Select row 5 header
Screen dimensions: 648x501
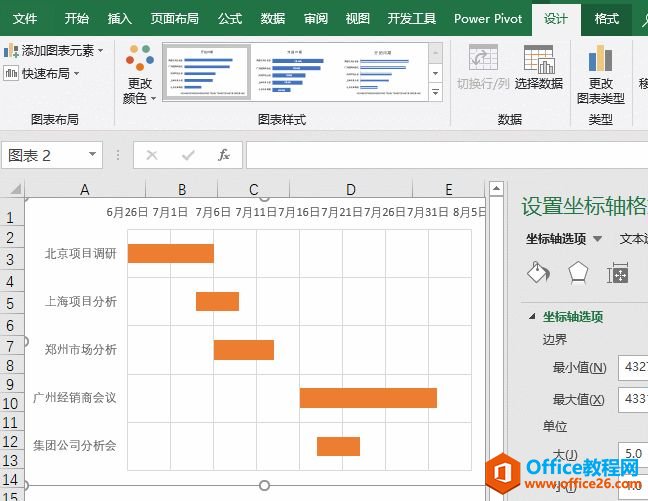(11, 304)
